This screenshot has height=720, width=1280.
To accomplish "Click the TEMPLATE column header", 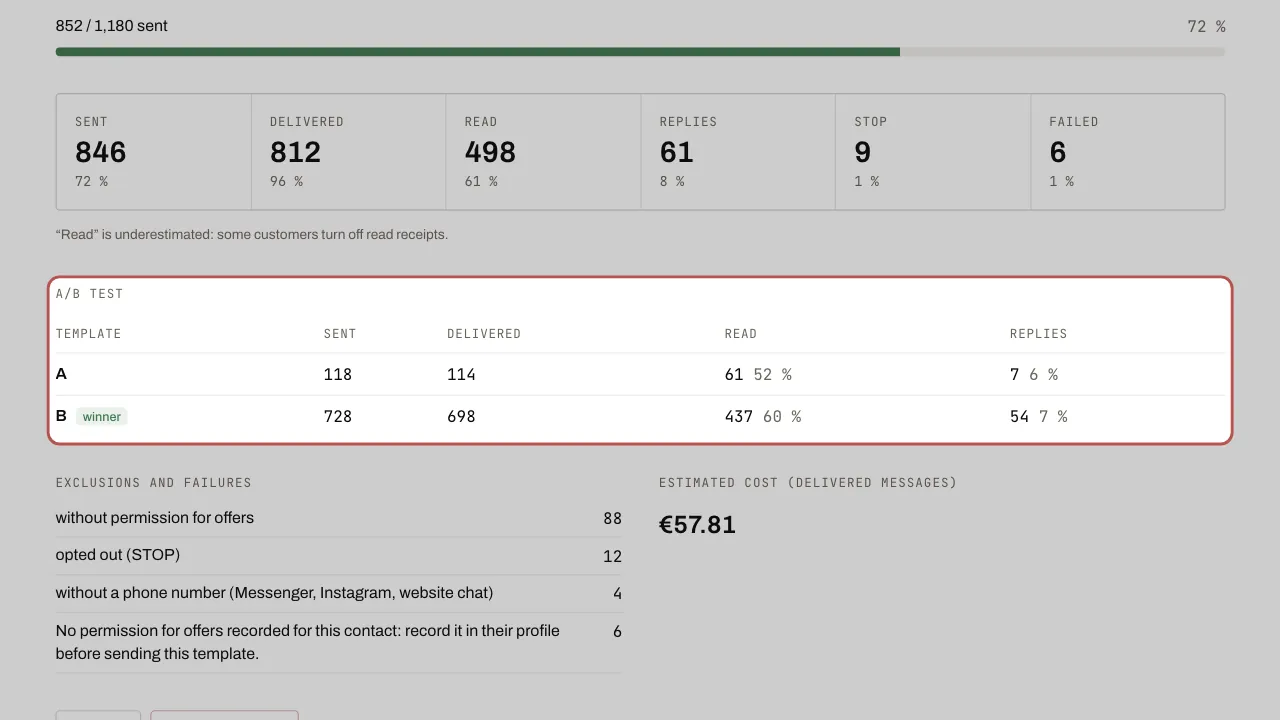I will [89, 334].
